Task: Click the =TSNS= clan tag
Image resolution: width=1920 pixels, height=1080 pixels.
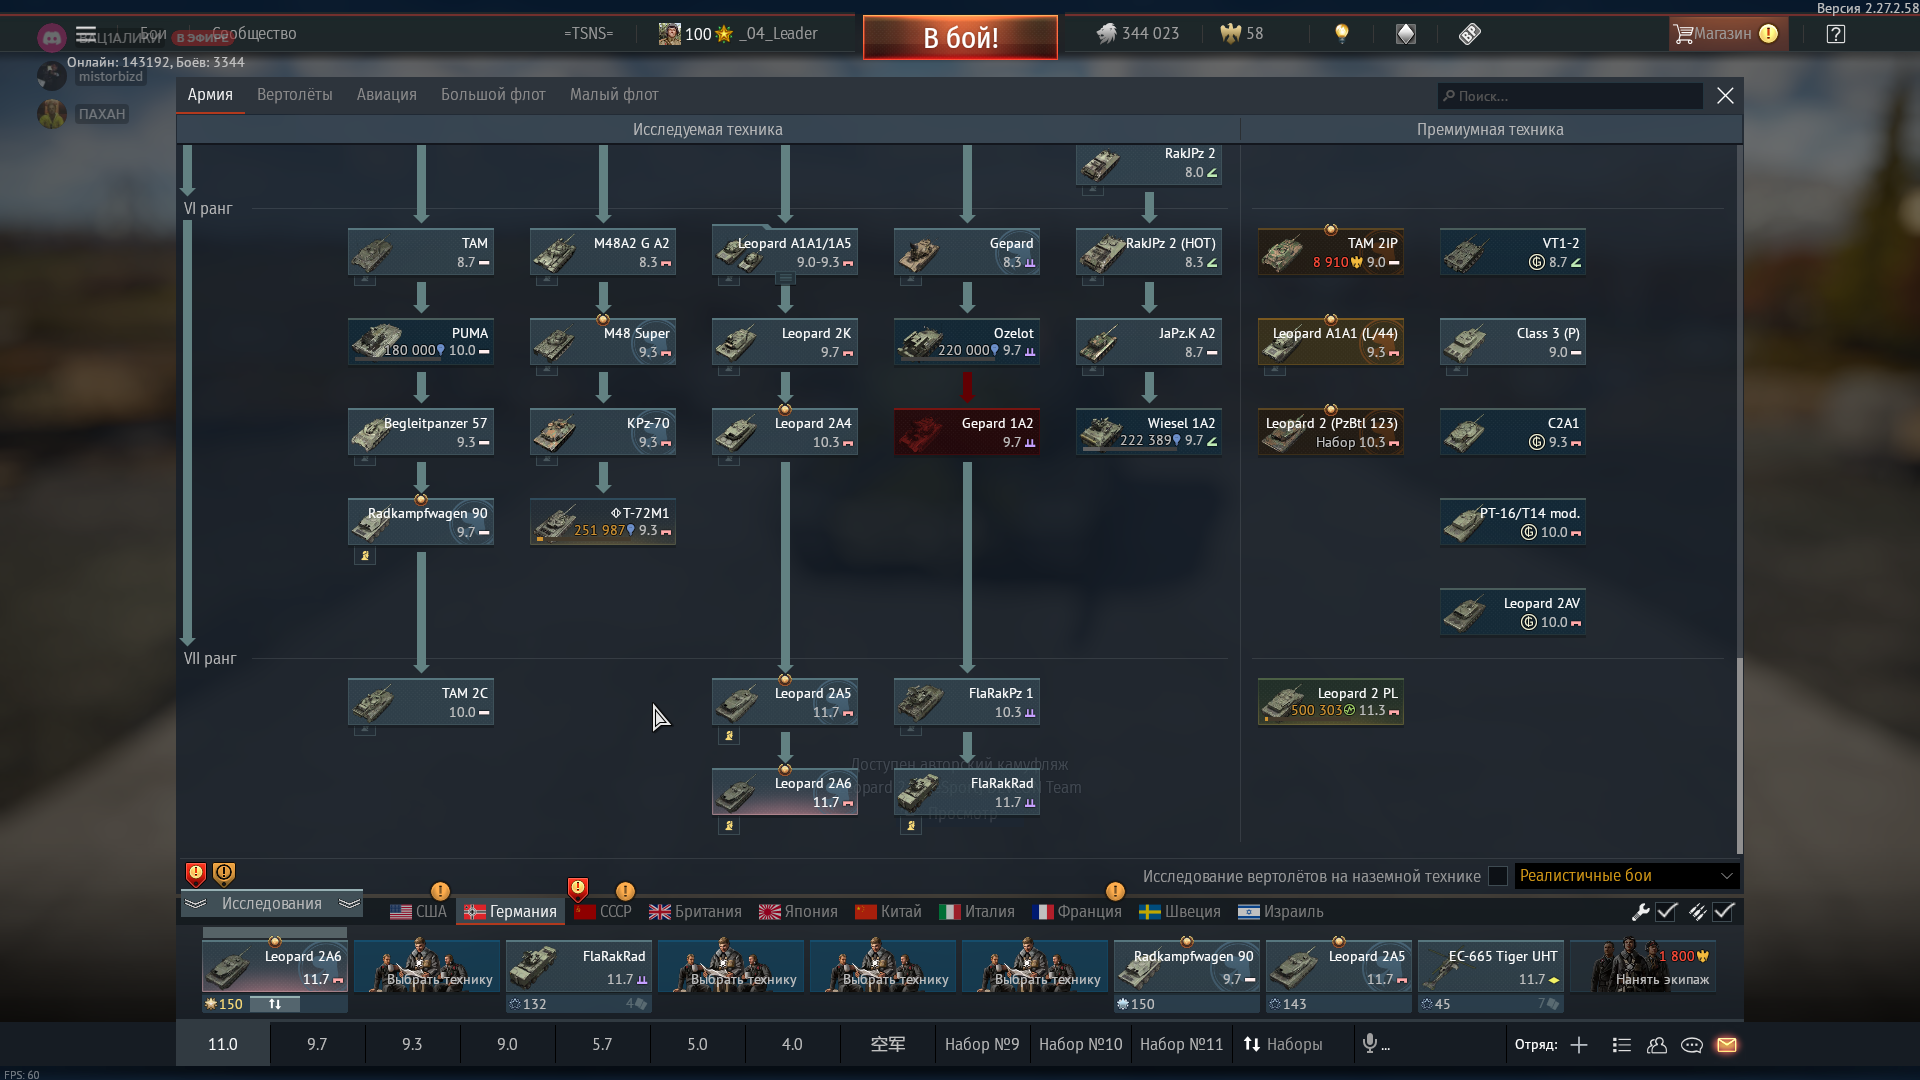Action: 588,34
